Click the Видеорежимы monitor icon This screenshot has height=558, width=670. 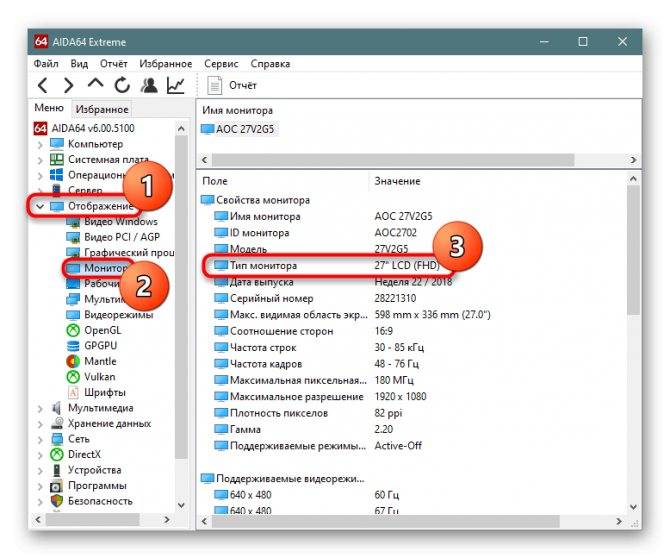pos(73,315)
